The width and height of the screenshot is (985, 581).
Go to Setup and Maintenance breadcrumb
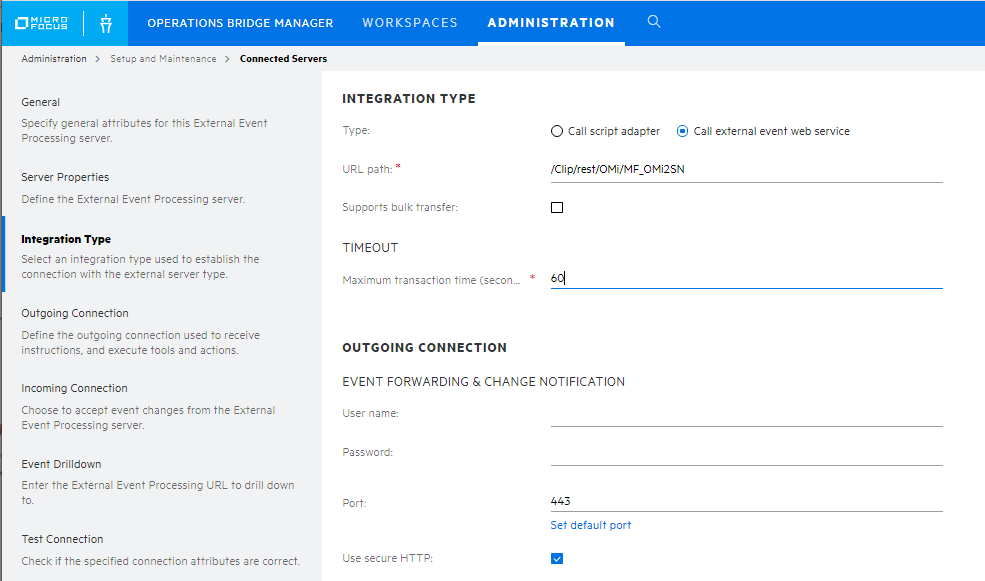(x=163, y=58)
